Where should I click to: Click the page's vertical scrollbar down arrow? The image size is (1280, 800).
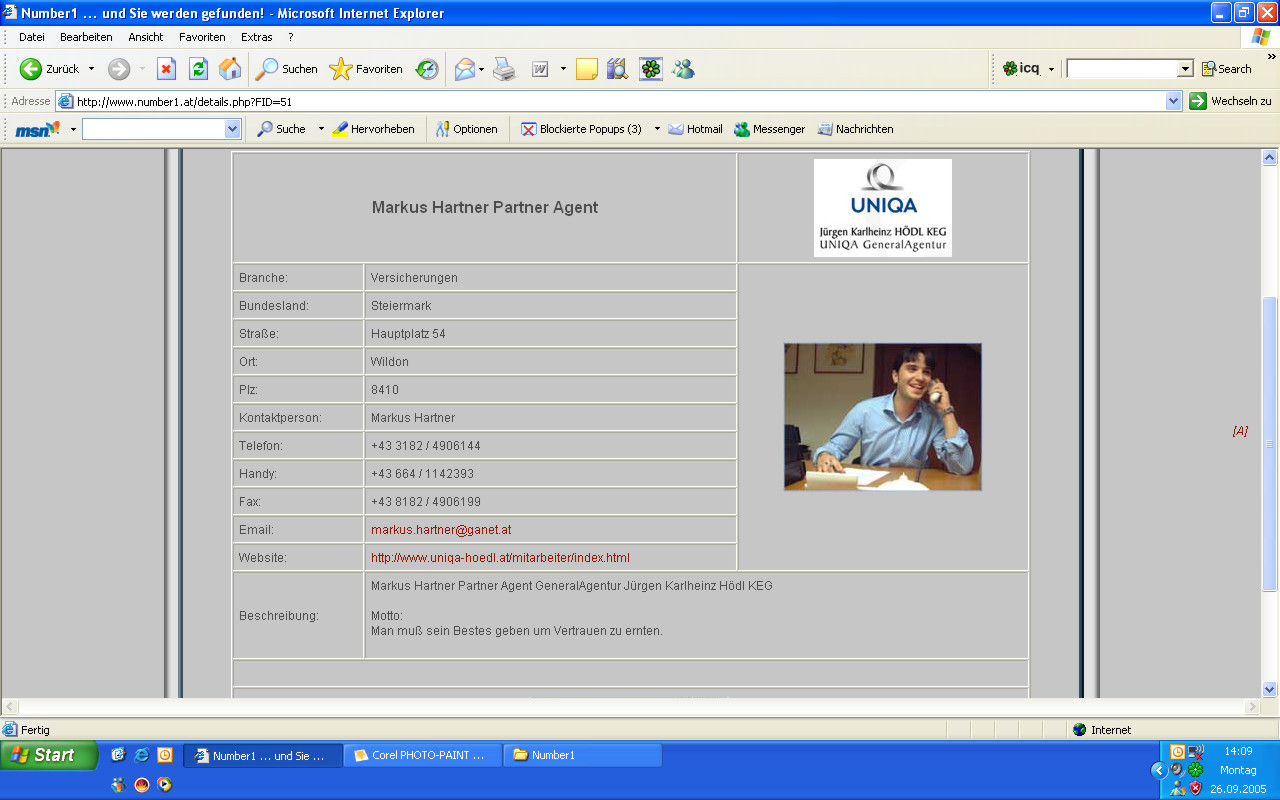(x=1270, y=689)
